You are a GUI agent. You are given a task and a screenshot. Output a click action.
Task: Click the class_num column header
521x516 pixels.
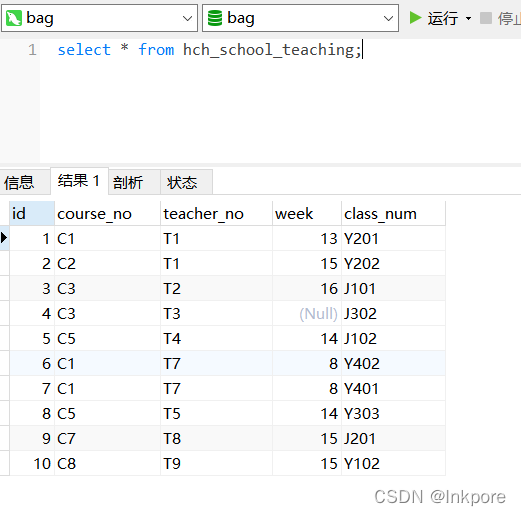[x=393, y=213]
